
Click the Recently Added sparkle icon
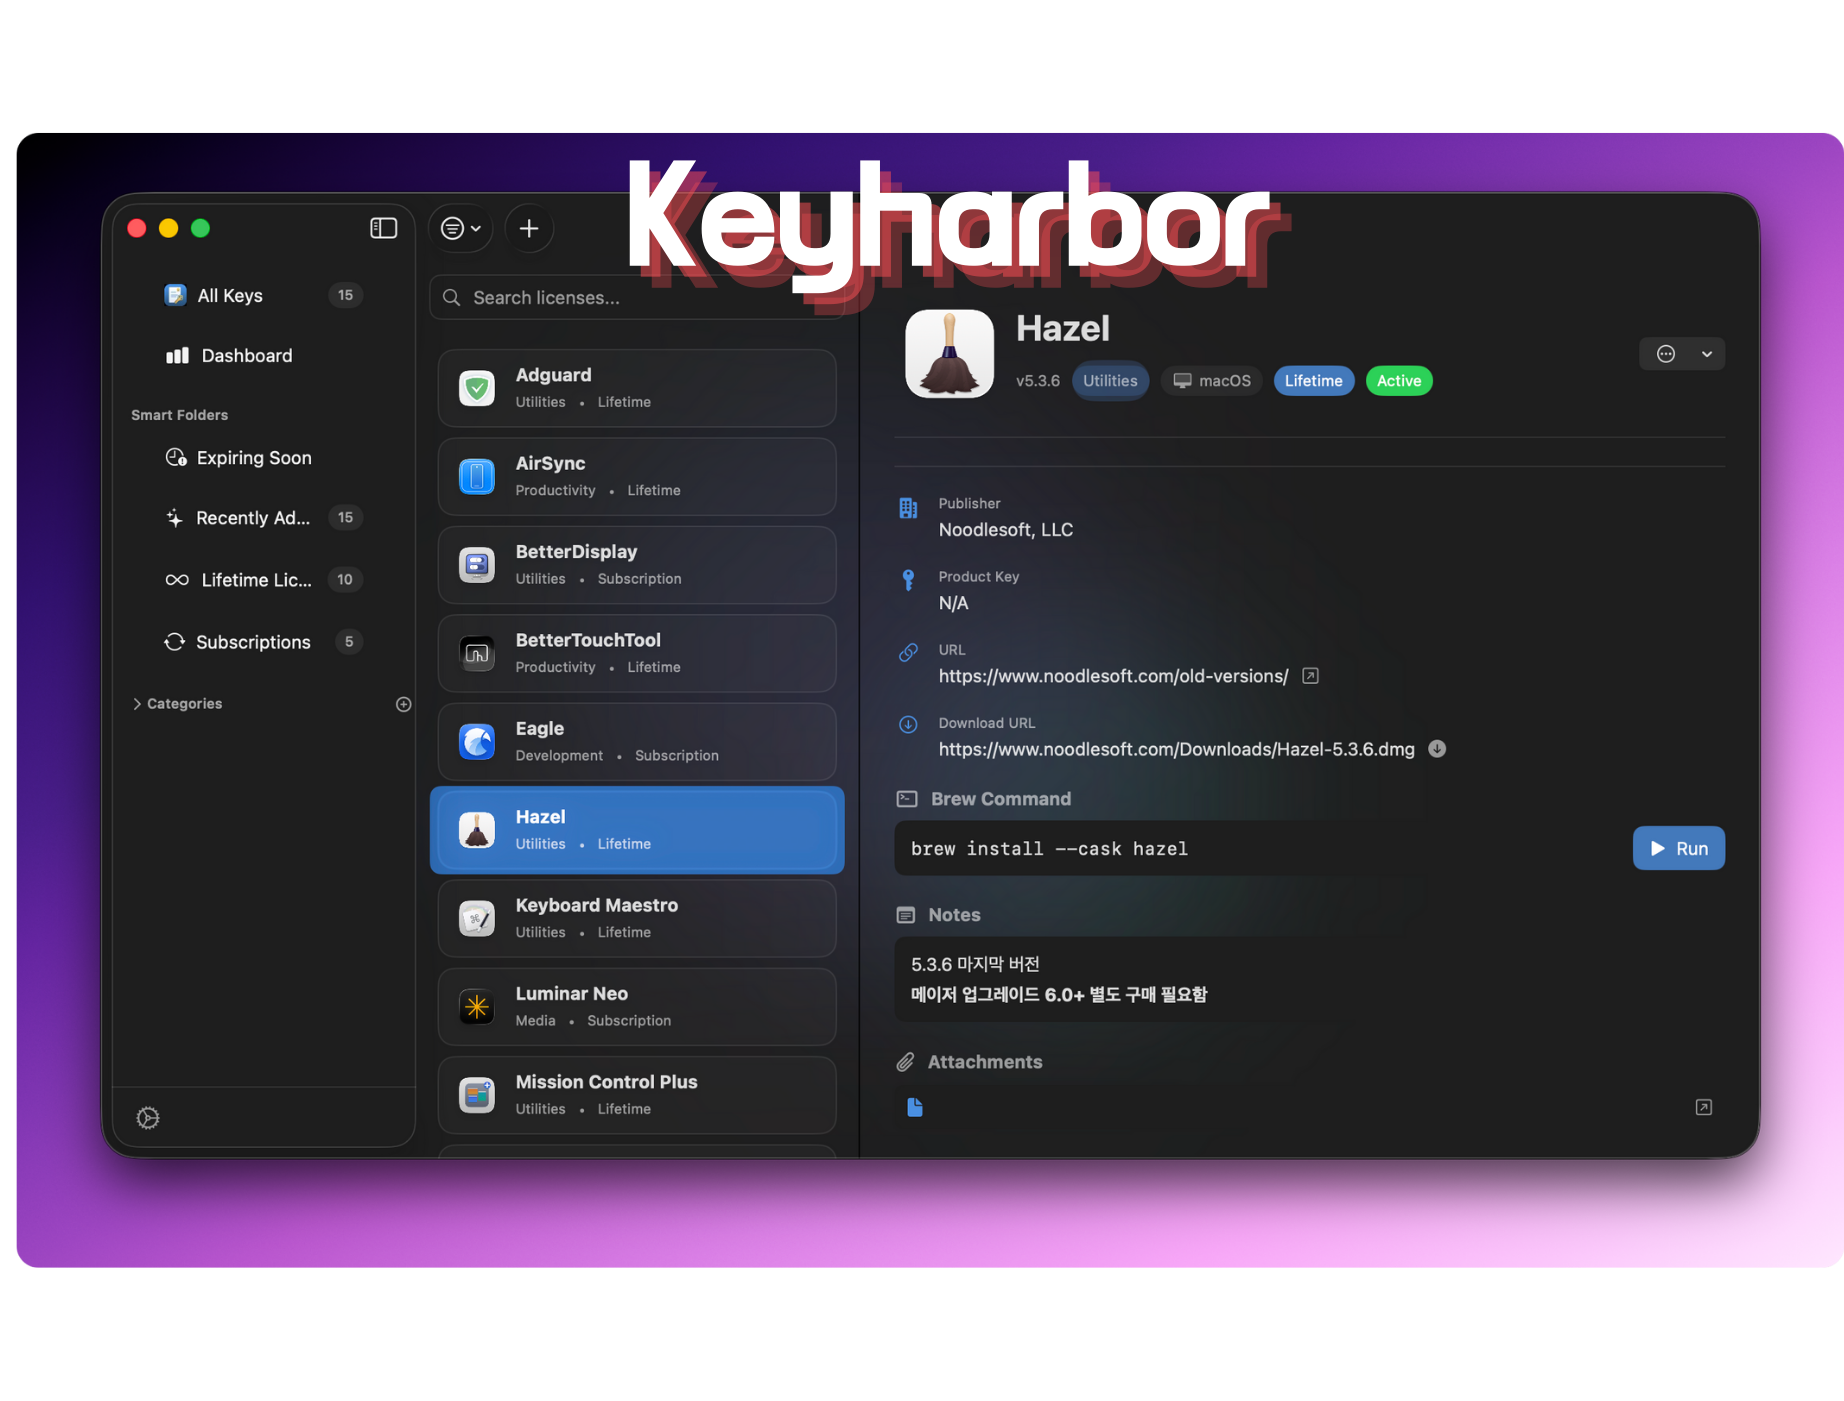175,518
